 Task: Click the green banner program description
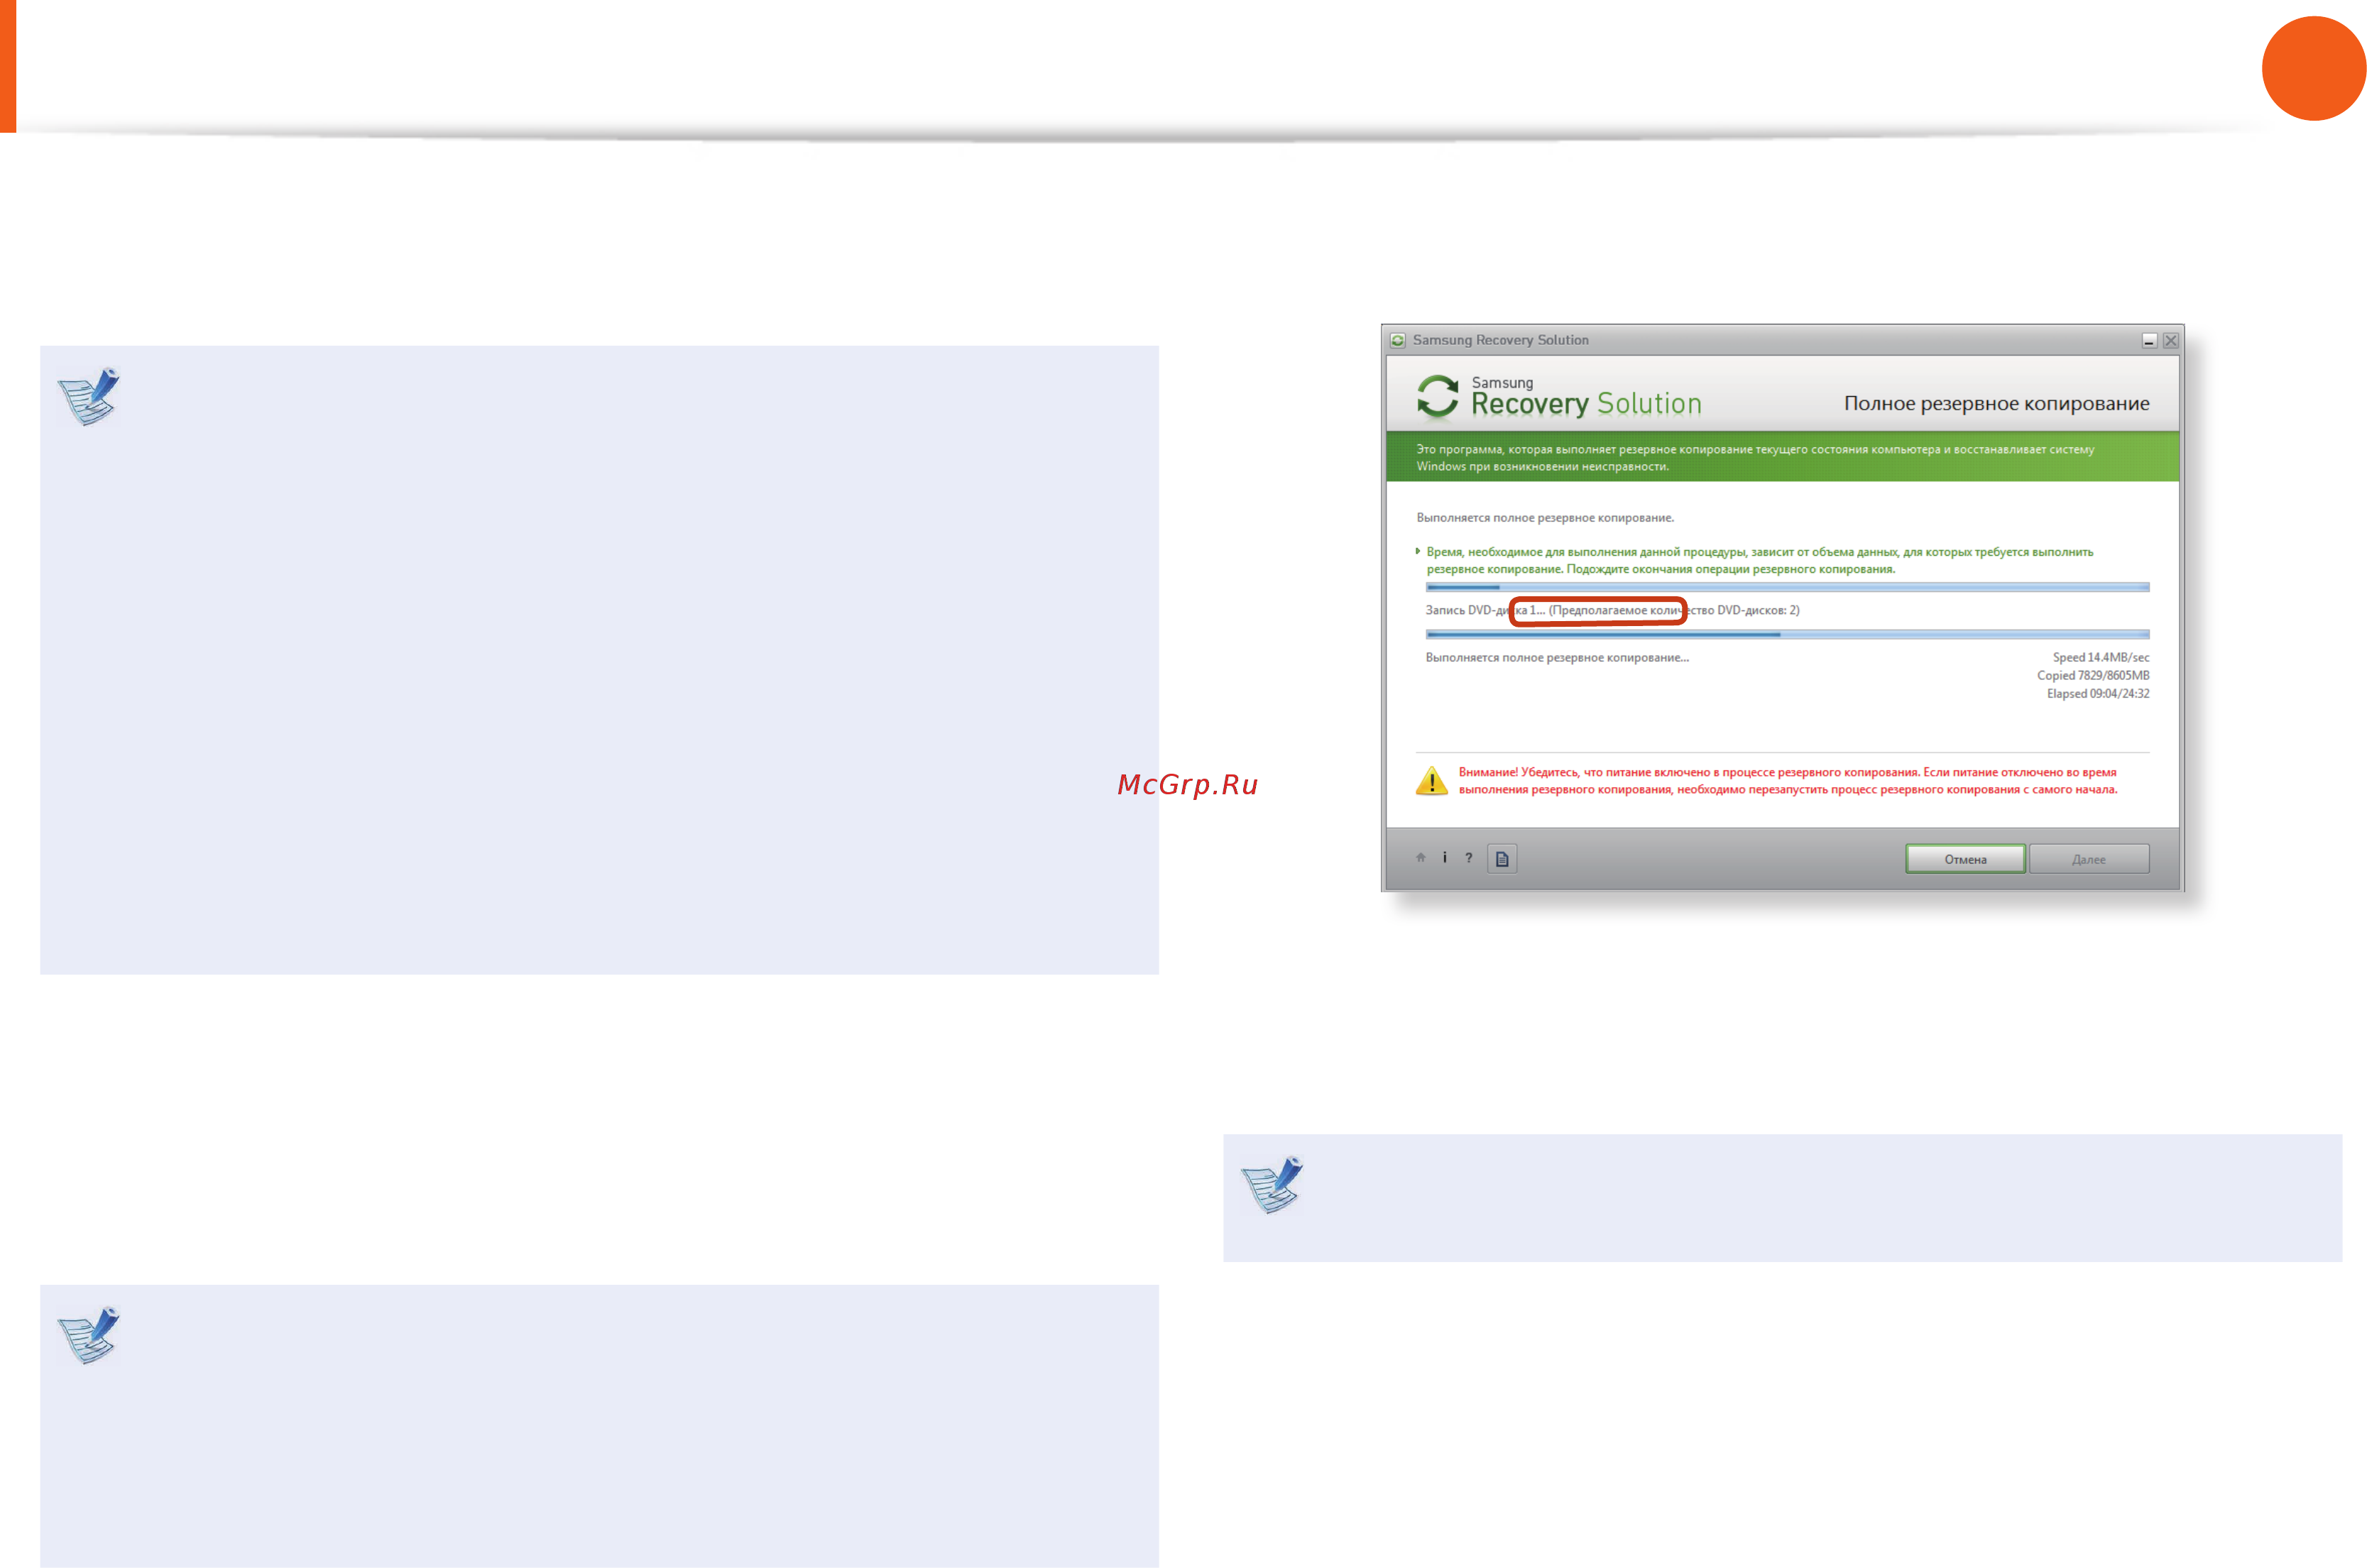click(1755, 458)
